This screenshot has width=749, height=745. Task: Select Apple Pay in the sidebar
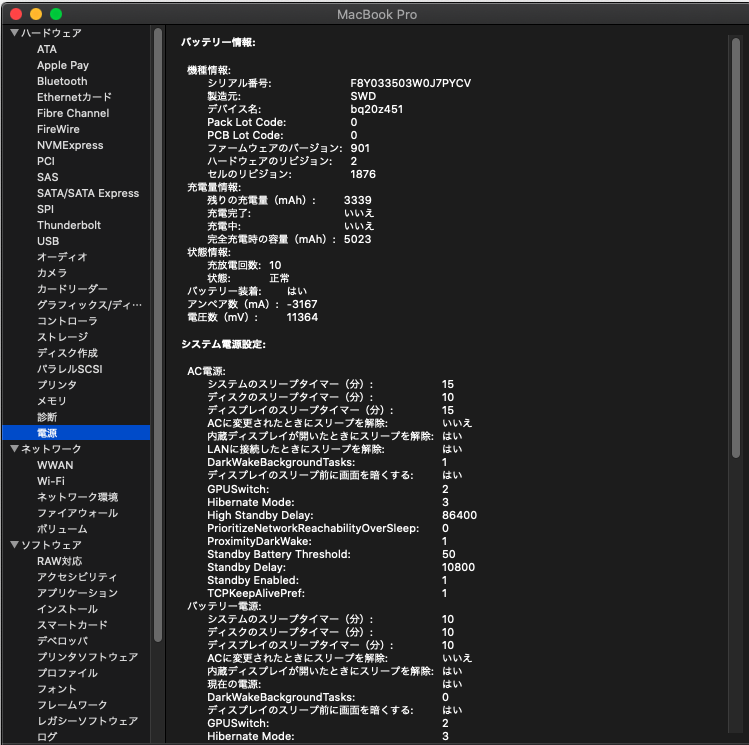coord(63,65)
